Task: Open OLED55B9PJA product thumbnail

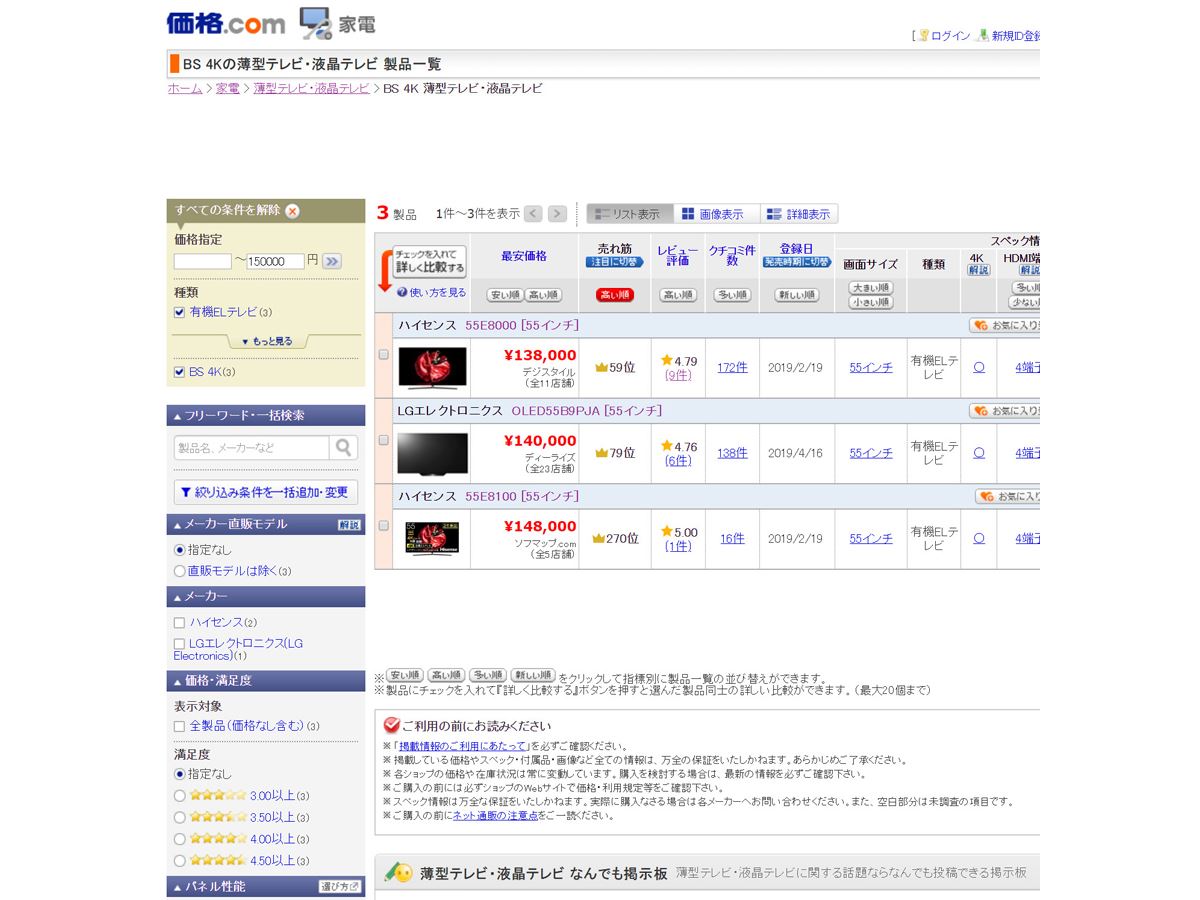Action: click(x=432, y=453)
